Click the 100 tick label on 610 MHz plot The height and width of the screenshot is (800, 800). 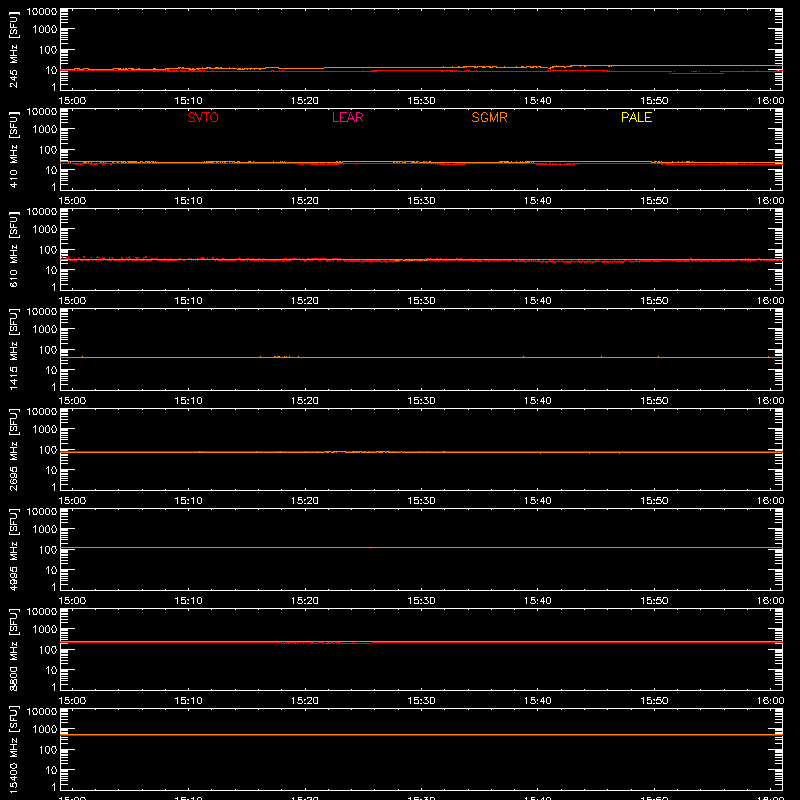tap(48, 250)
